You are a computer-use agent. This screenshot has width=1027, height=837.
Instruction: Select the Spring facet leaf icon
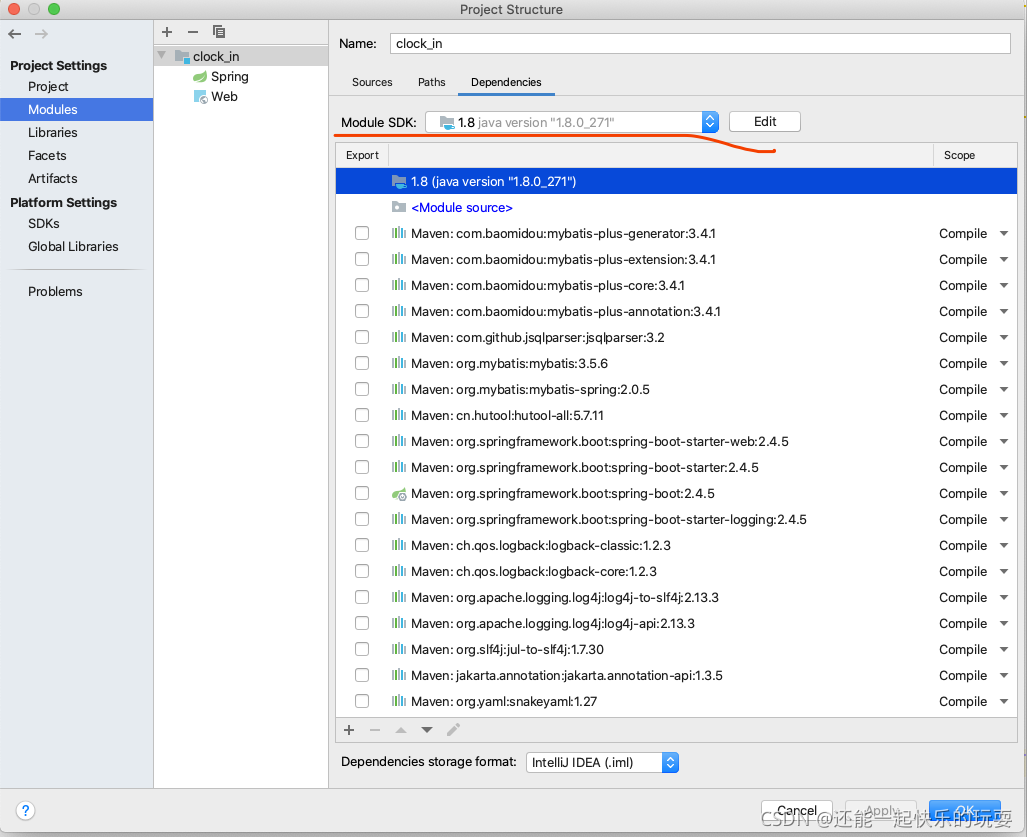200,77
